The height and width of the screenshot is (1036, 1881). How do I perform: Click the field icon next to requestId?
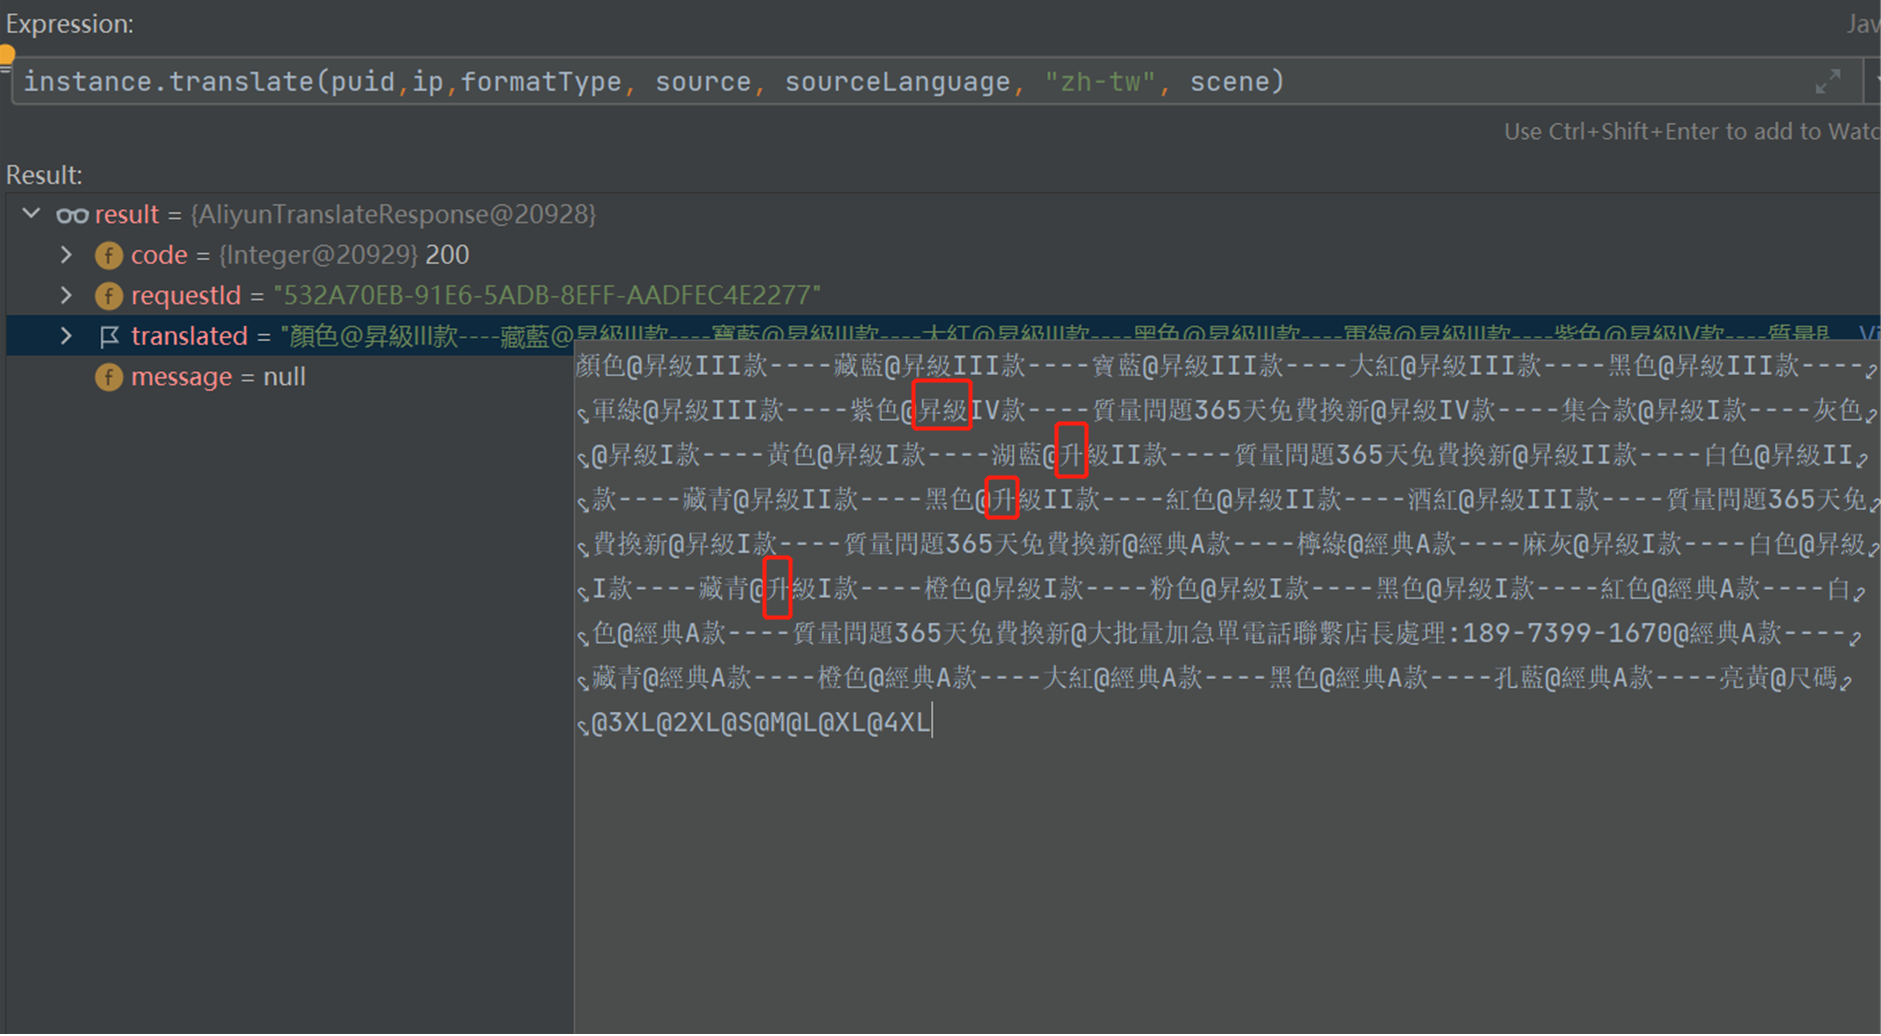108,296
